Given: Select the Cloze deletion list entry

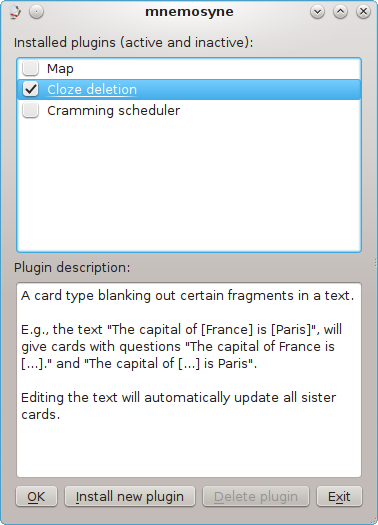Looking at the screenshot, I should (189, 89).
